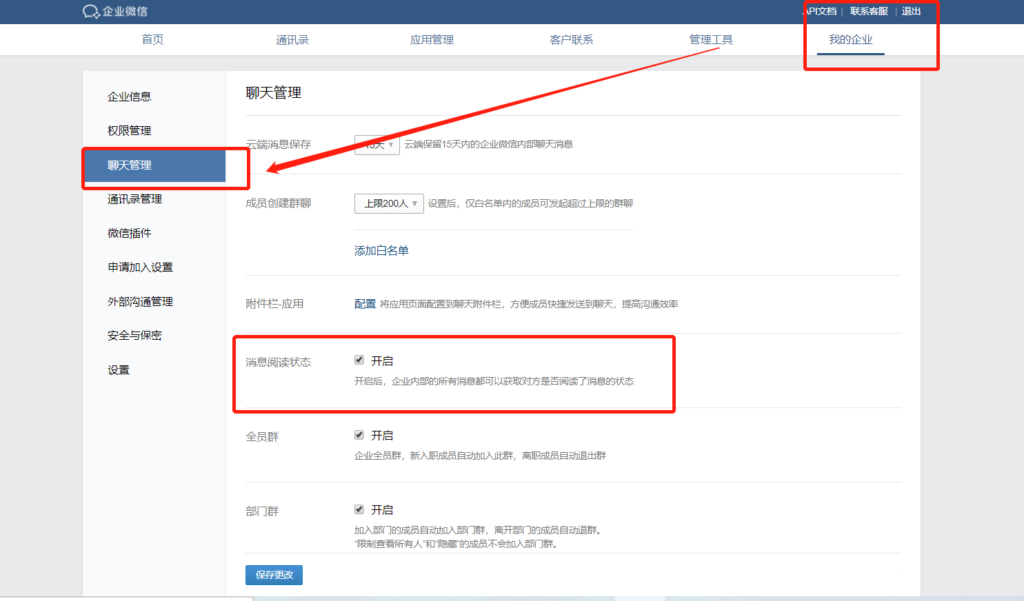Select the 管理工具 tab

710,40
